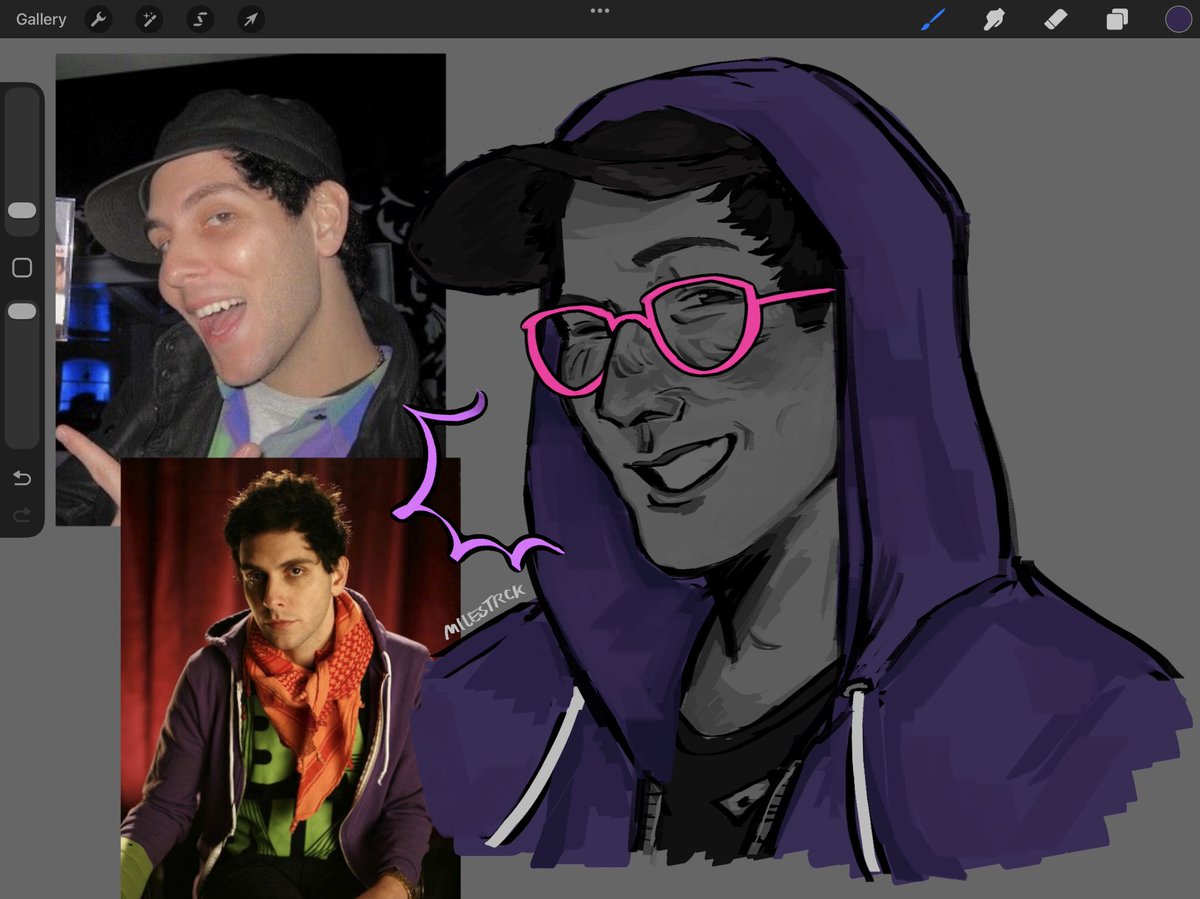The width and height of the screenshot is (1200, 899).
Task: Open the active purple color swatch
Action: coord(1178,19)
